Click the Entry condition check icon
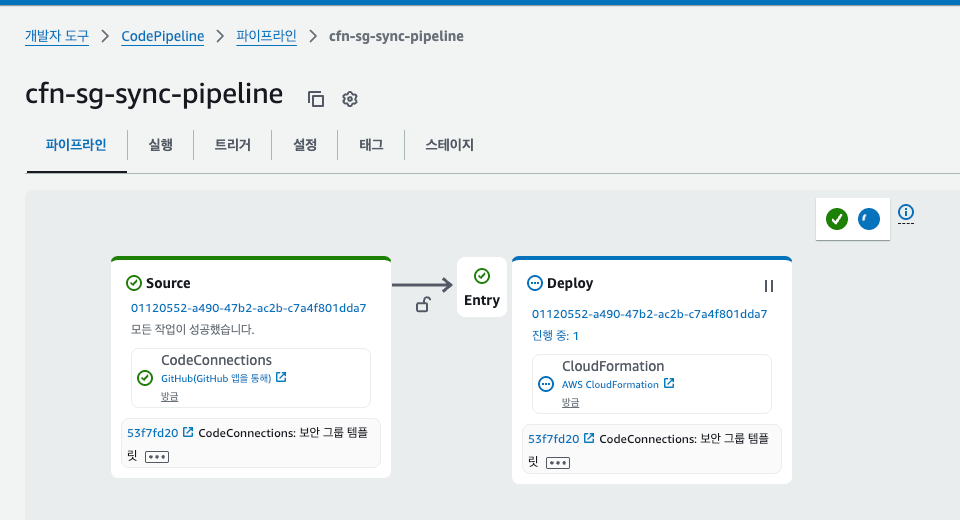The image size is (960, 520). point(482,276)
